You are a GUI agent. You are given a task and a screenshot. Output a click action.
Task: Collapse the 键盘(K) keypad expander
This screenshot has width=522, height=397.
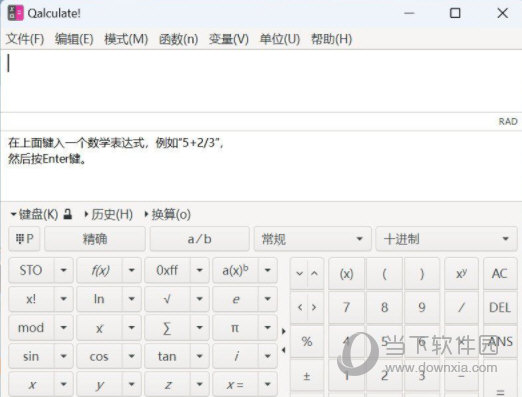click(x=34, y=214)
